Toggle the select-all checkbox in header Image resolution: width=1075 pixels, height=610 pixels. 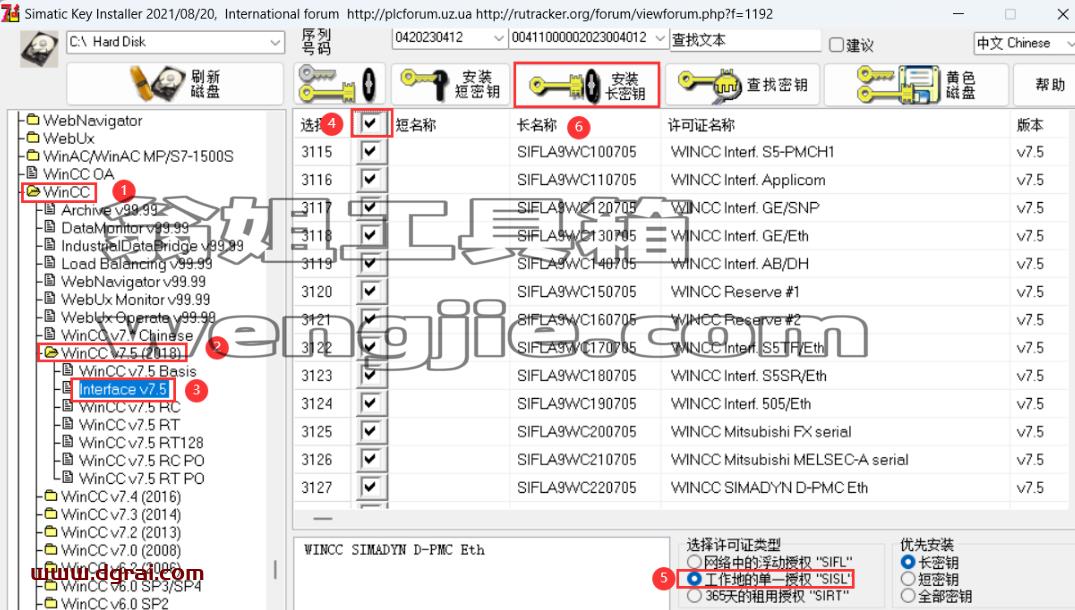point(370,123)
